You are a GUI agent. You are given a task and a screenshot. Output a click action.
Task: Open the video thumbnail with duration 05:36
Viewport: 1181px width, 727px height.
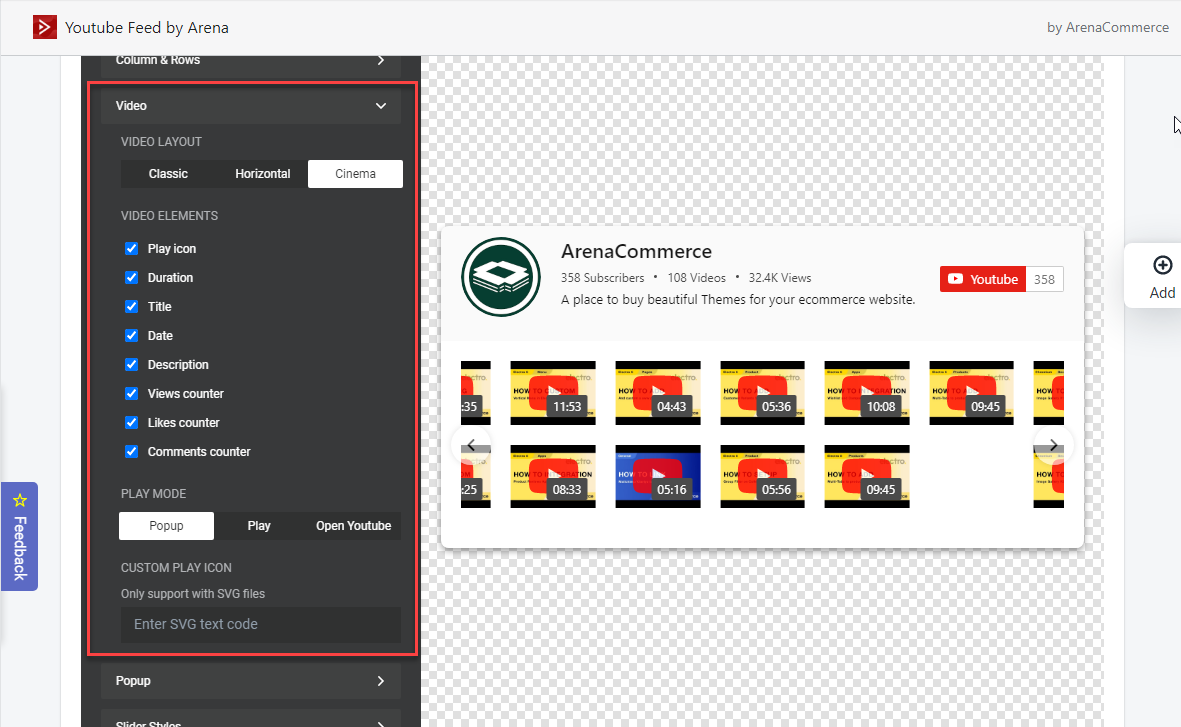click(x=762, y=393)
